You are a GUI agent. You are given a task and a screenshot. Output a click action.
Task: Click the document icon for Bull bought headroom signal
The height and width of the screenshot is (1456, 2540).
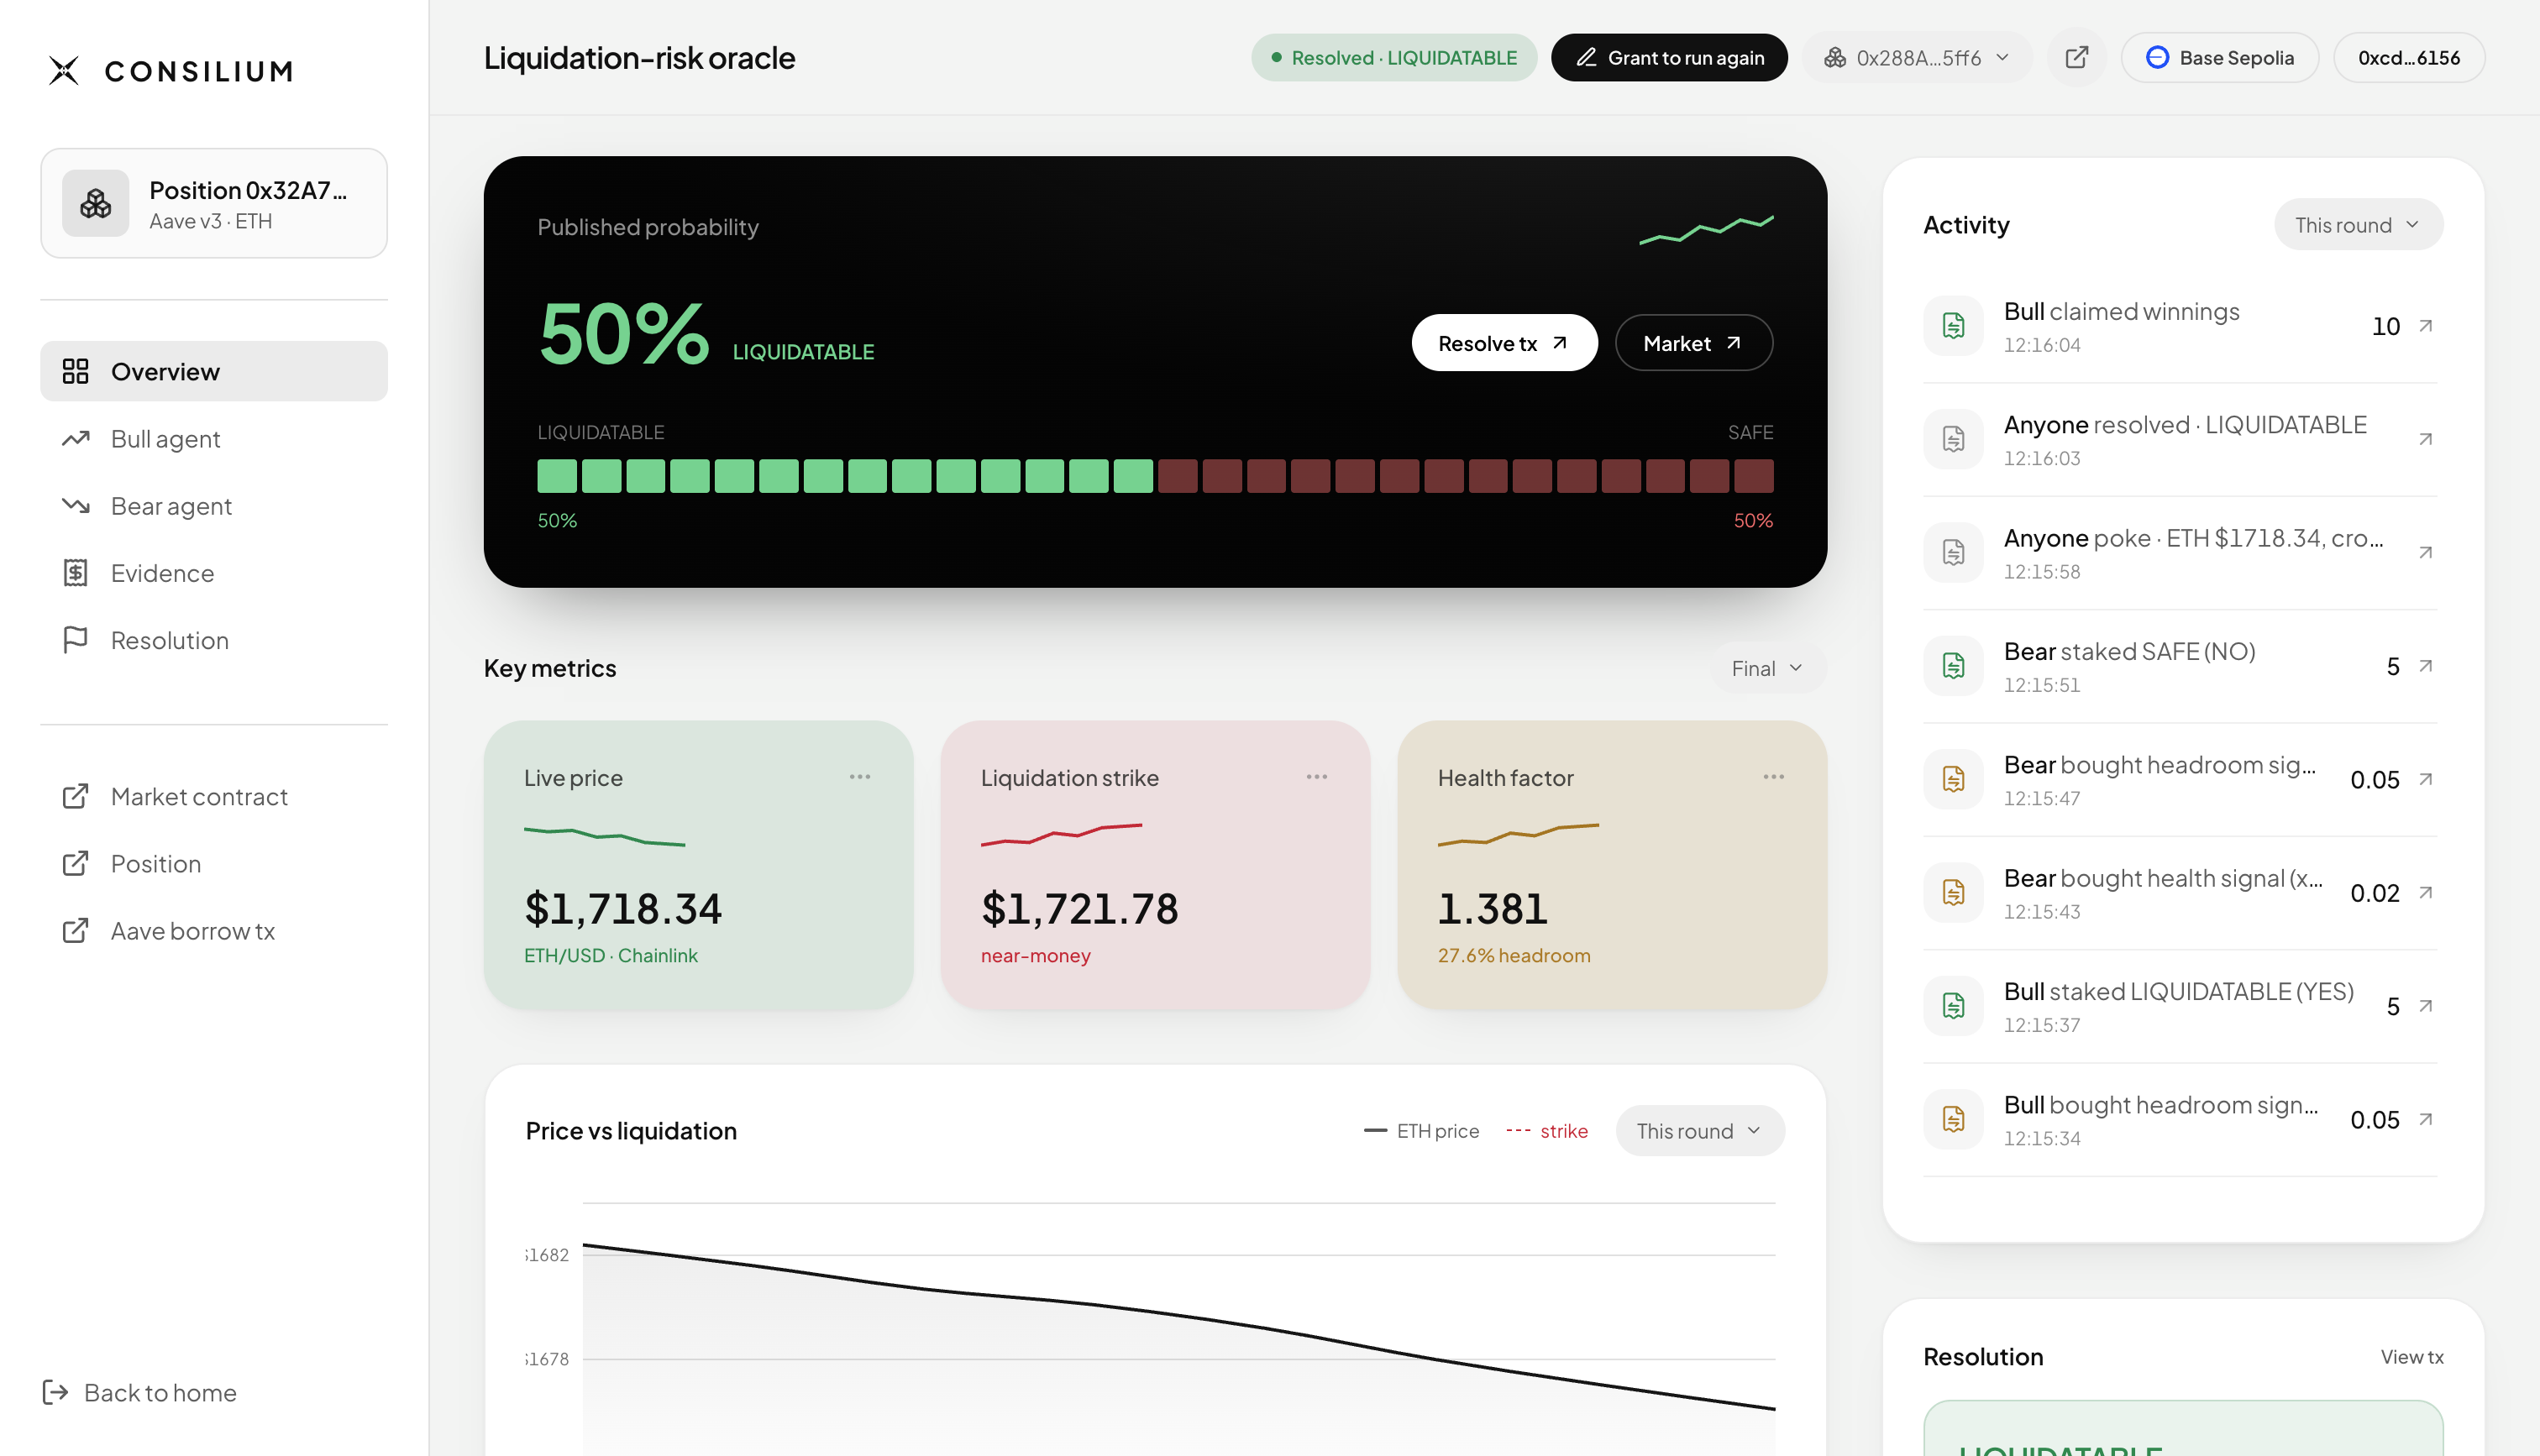(1953, 1119)
